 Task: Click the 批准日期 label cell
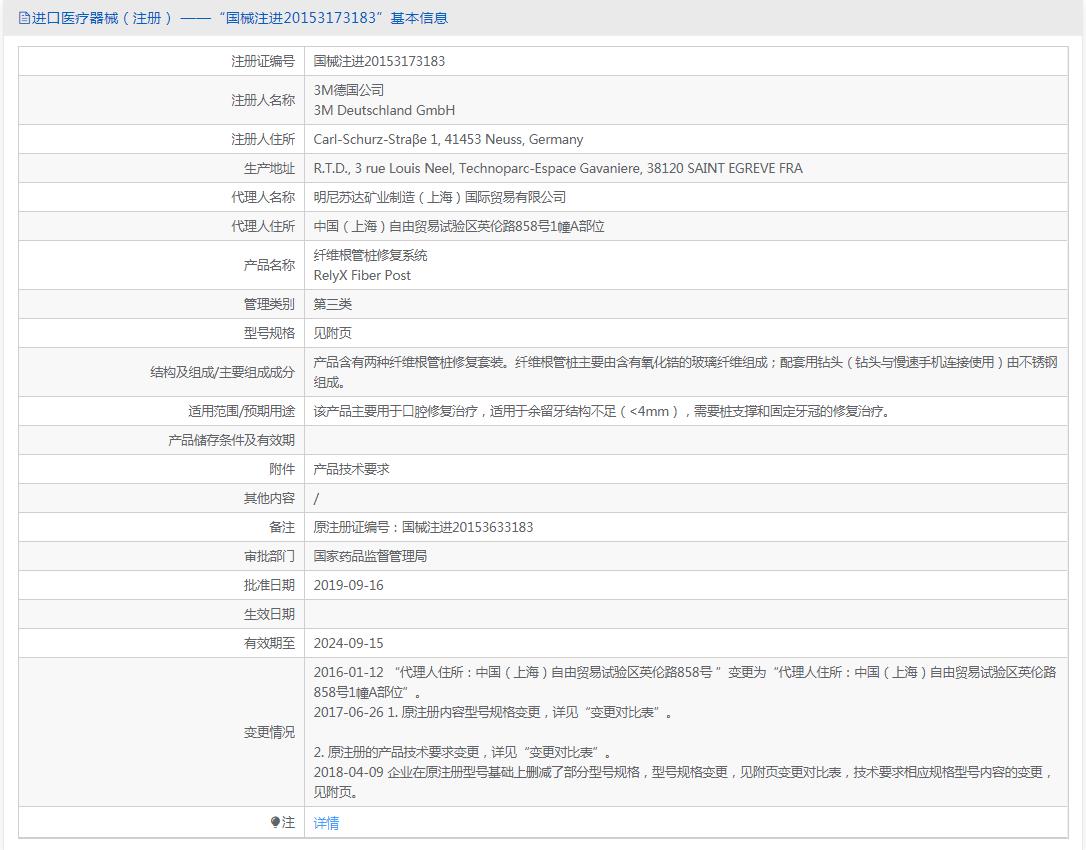(x=161, y=585)
